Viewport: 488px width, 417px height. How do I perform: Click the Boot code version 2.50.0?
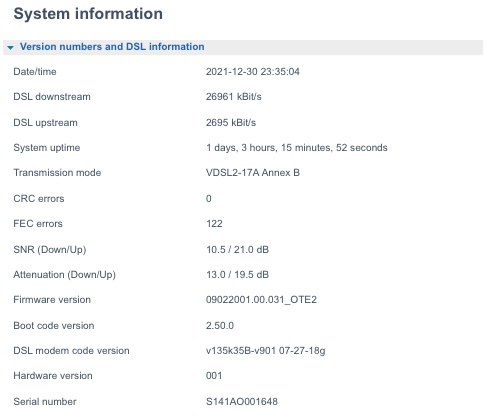coord(220,326)
